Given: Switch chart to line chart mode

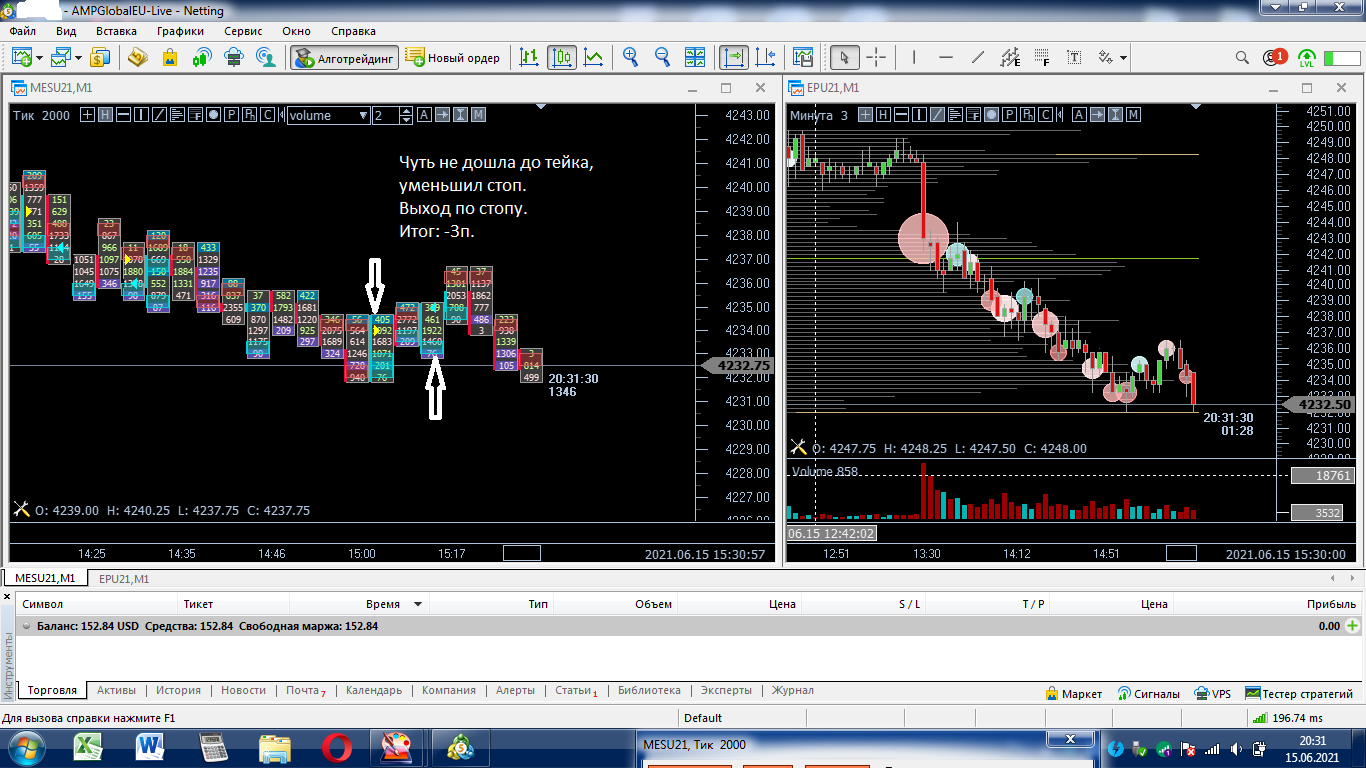Looking at the screenshot, I should pos(594,57).
